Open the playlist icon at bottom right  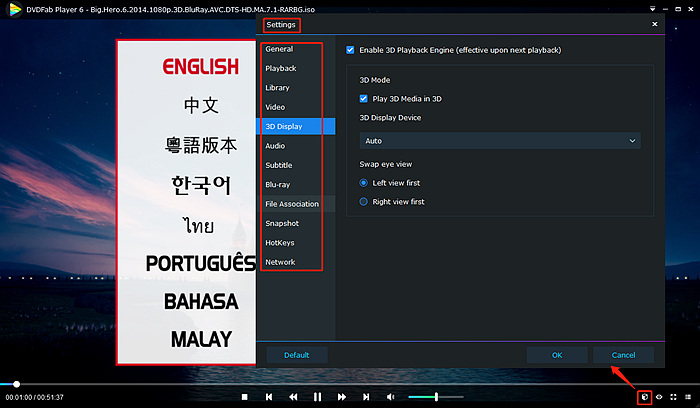coord(687,397)
